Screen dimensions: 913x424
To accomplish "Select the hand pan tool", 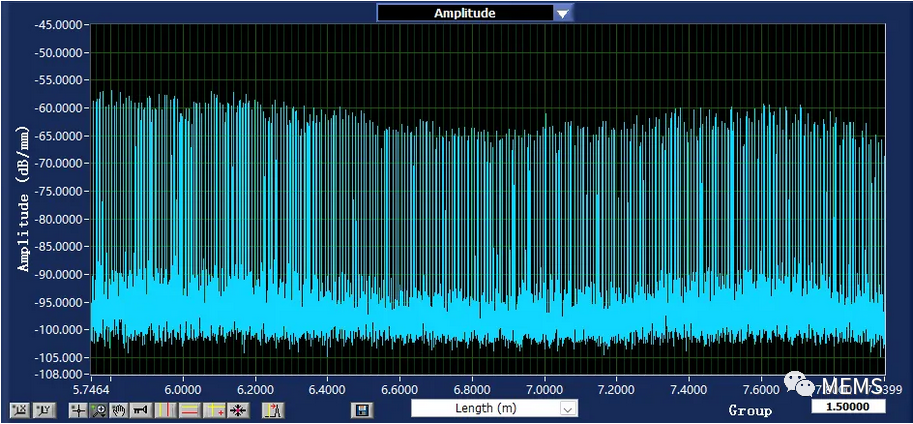I will pos(118,411).
